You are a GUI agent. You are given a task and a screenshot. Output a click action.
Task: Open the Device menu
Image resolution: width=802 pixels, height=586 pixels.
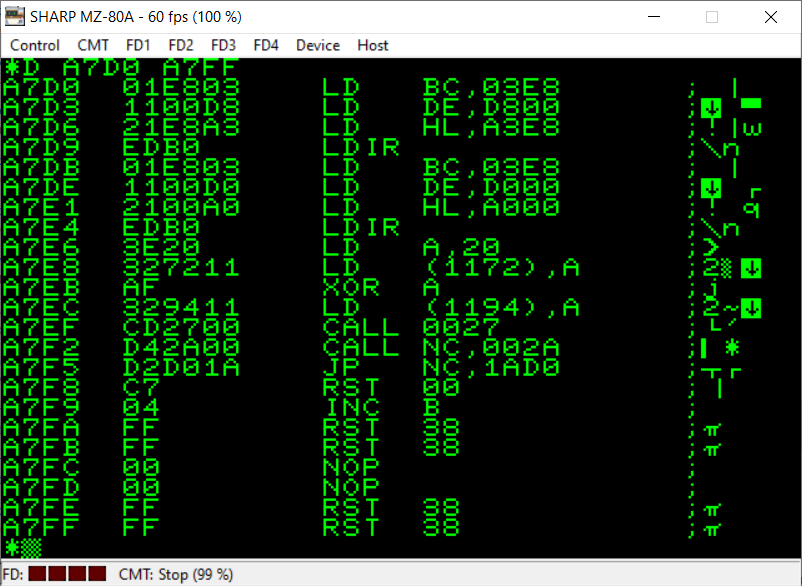point(318,45)
